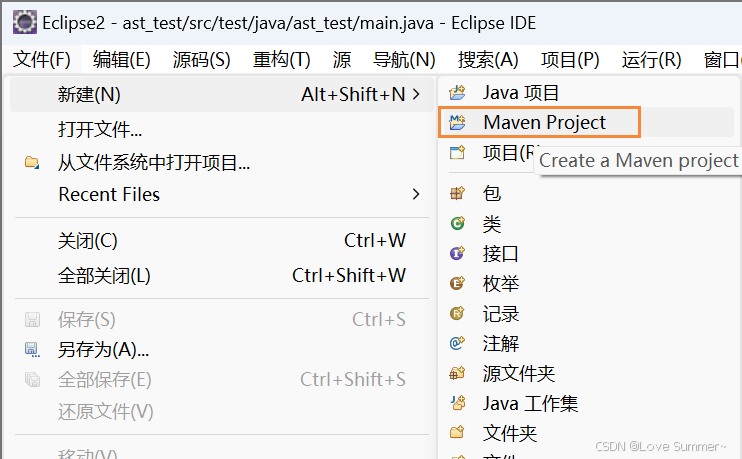Open the 窗口 menu
Screen dimensions: 742x459
pyautogui.click(x=722, y=60)
